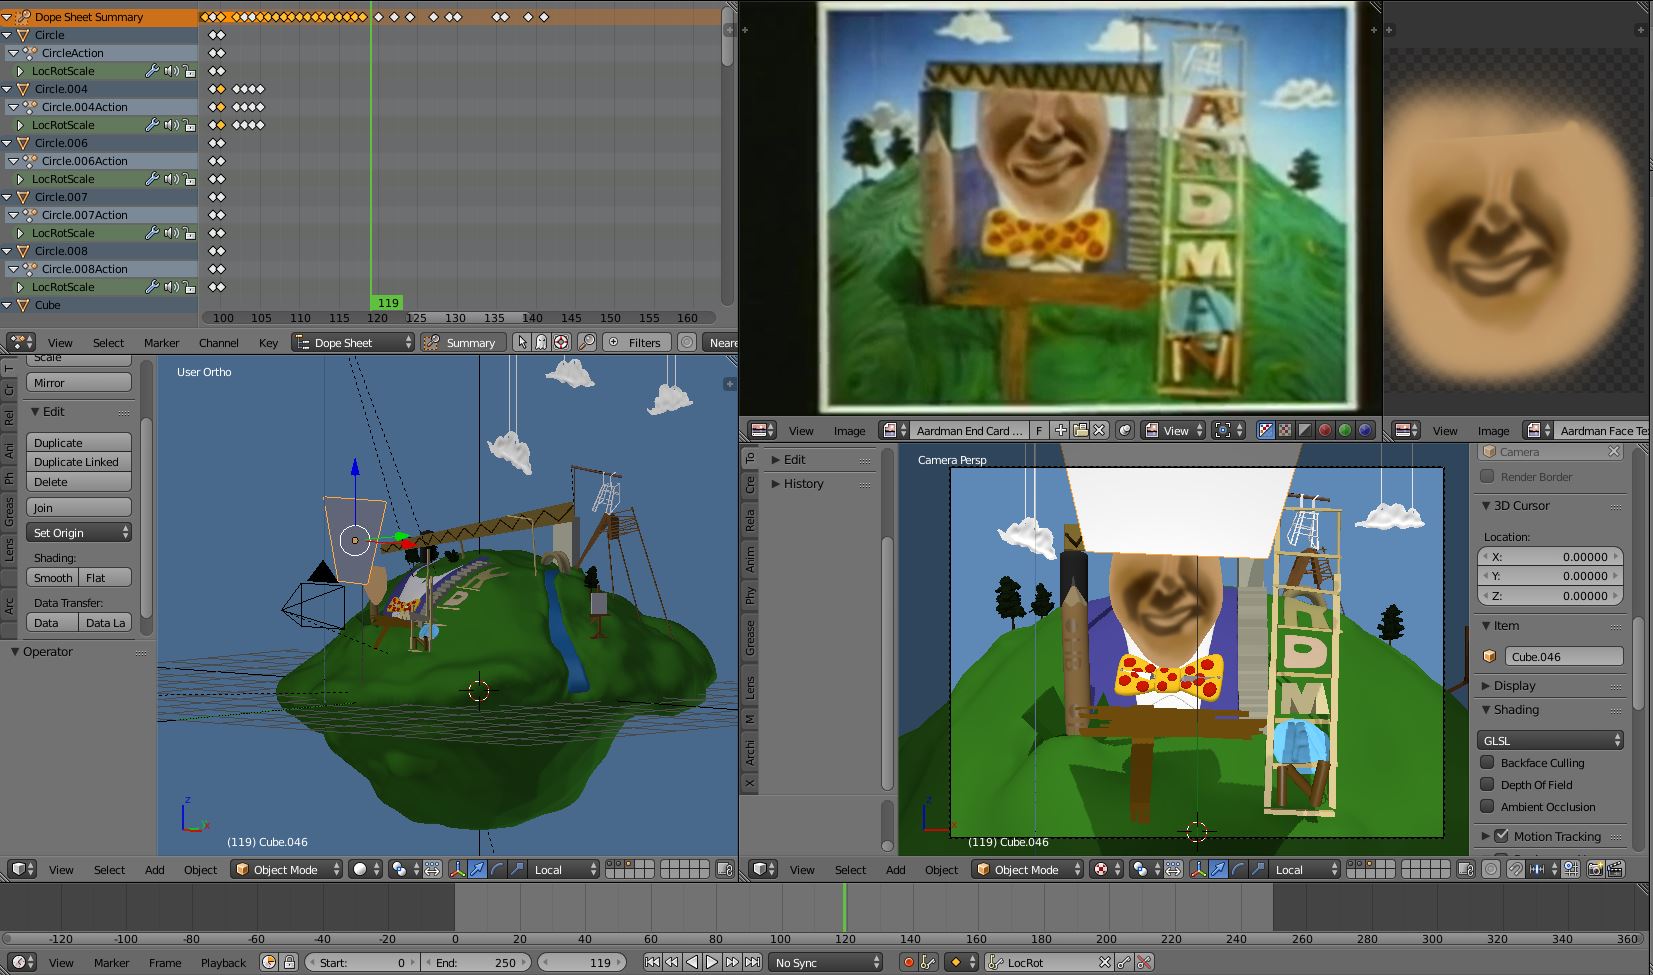Select the translate manipulator arrow in the left viewport

click(477, 870)
